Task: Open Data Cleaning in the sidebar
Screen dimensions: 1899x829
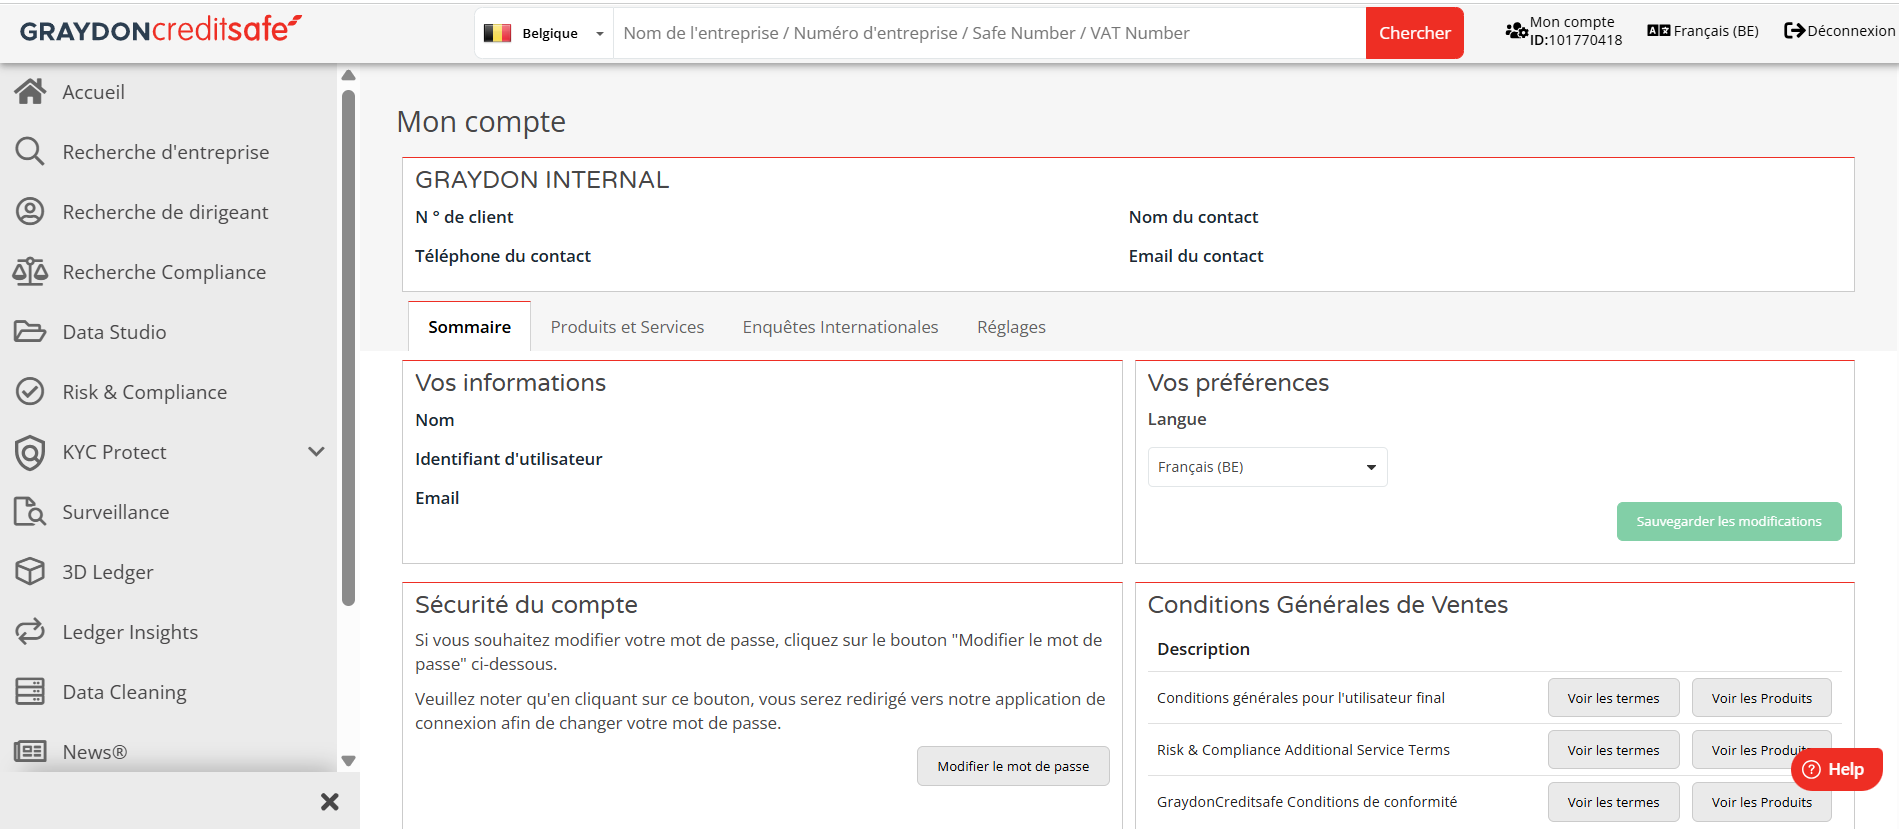Action: click(124, 692)
